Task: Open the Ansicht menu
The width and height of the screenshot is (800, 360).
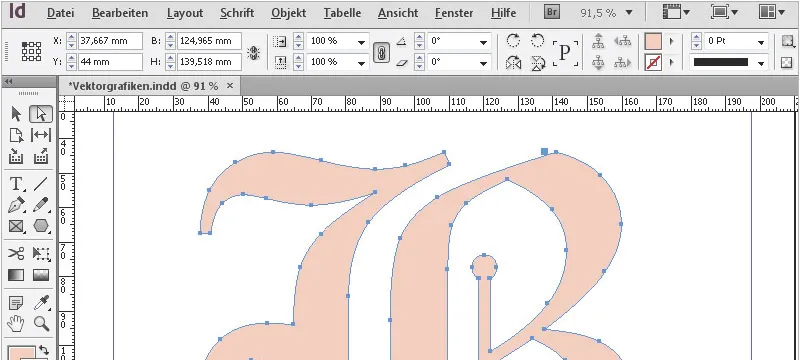Action: point(398,13)
